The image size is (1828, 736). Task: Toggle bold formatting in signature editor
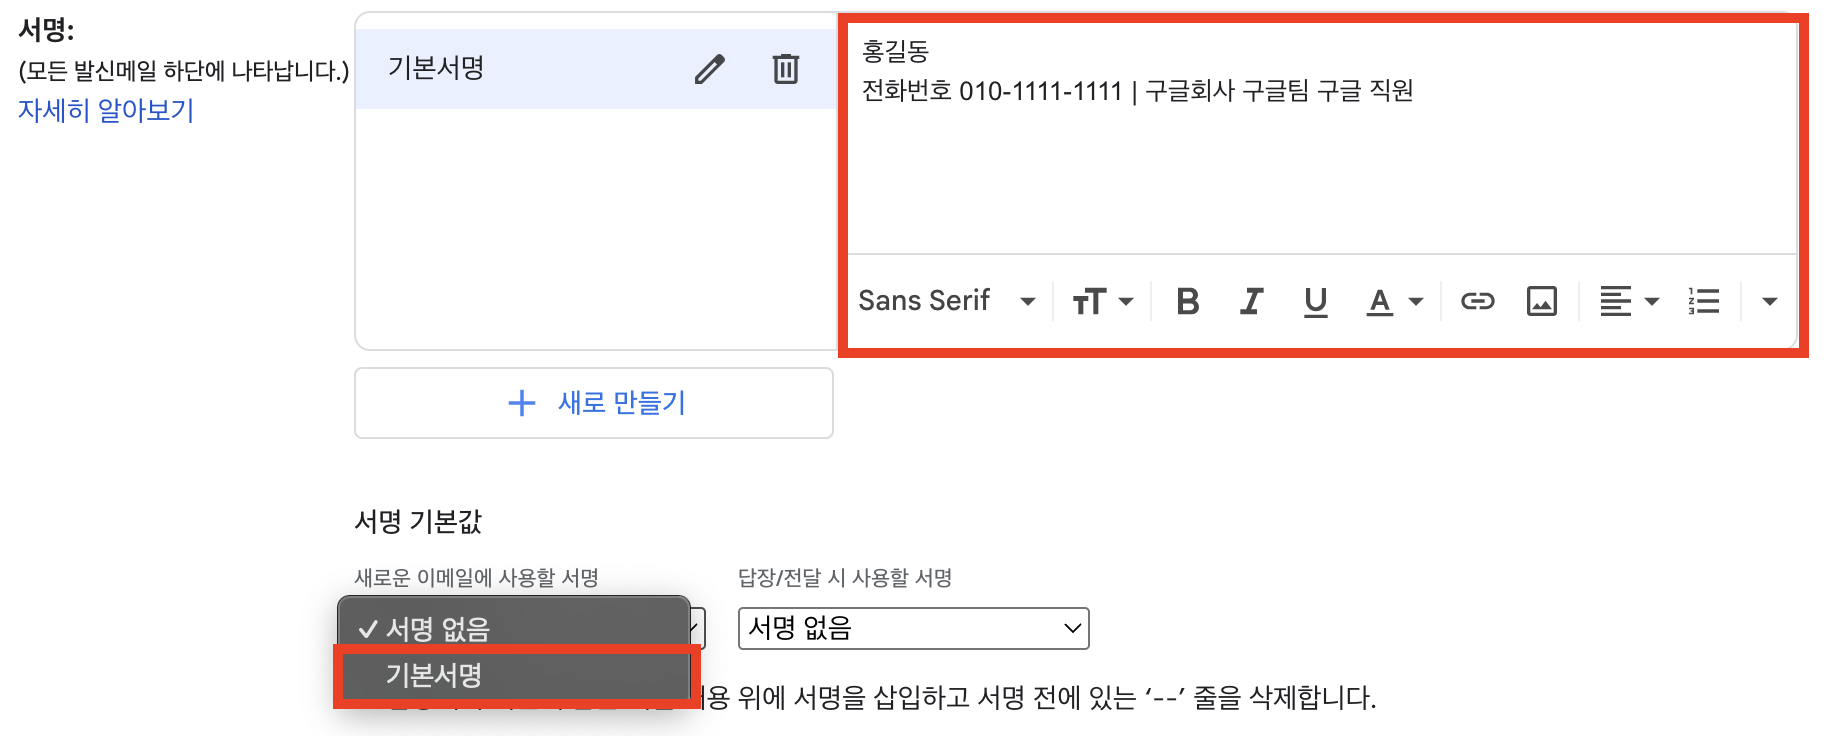(x=1186, y=300)
